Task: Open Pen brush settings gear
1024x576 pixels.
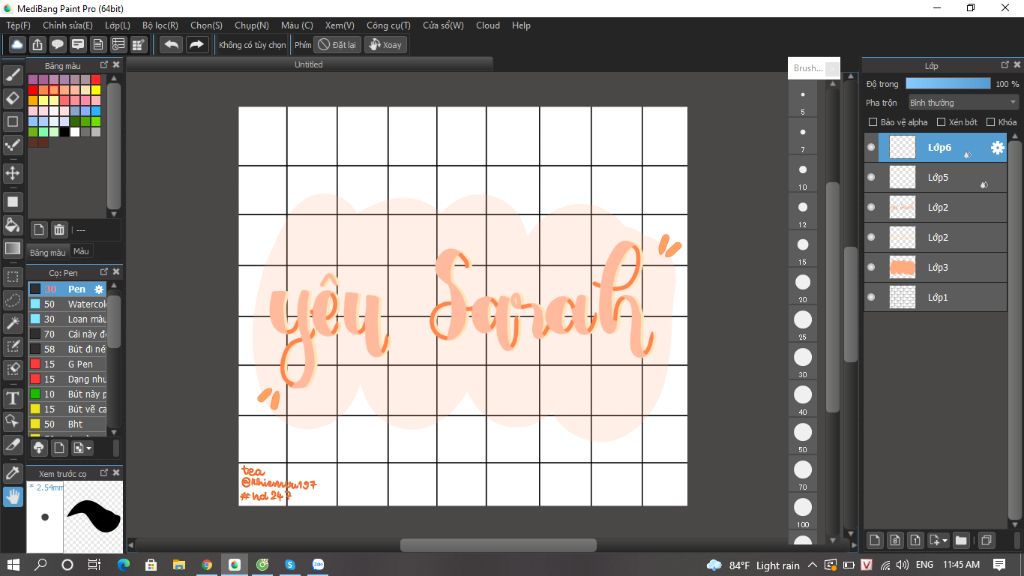Action: click(99, 289)
